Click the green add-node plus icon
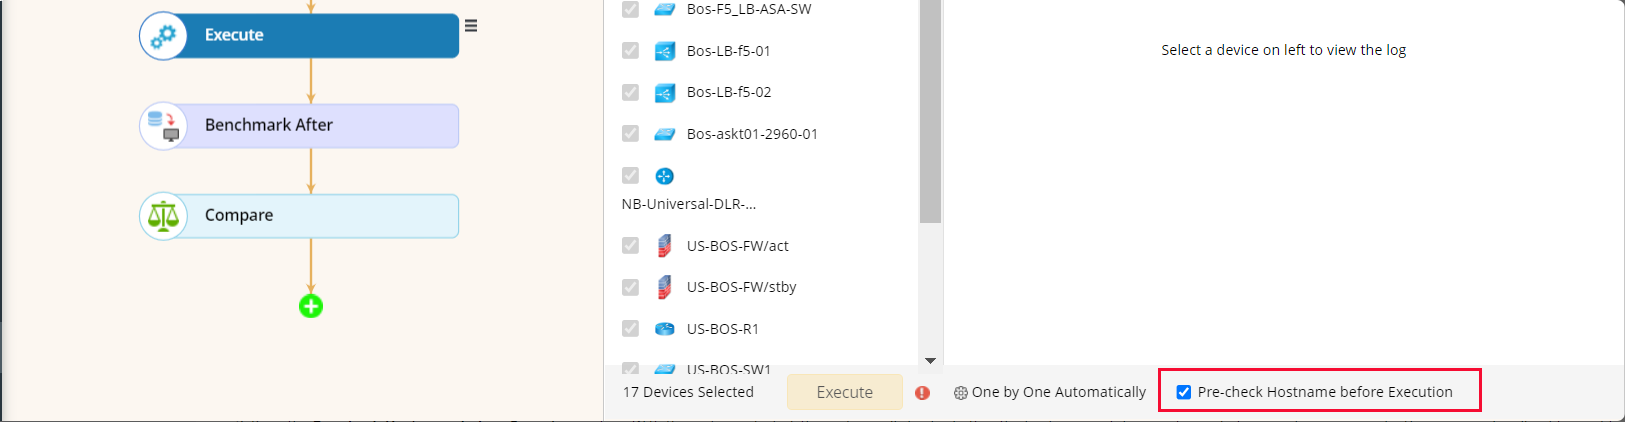The width and height of the screenshot is (1625, 422). click(x=311, y=306)
